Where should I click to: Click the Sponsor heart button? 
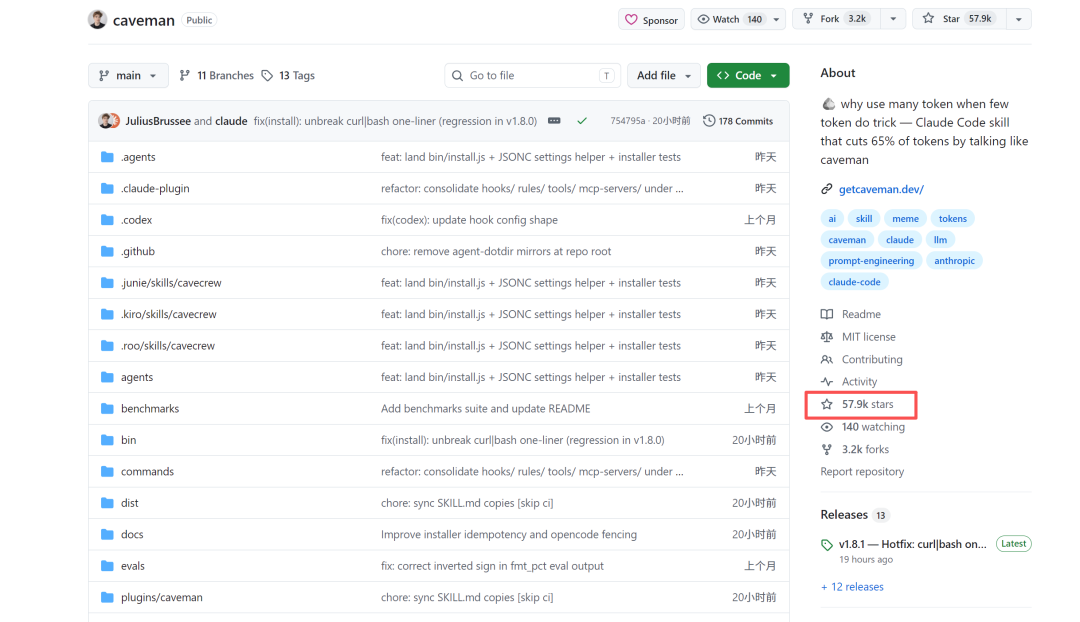tap(651, 20)
